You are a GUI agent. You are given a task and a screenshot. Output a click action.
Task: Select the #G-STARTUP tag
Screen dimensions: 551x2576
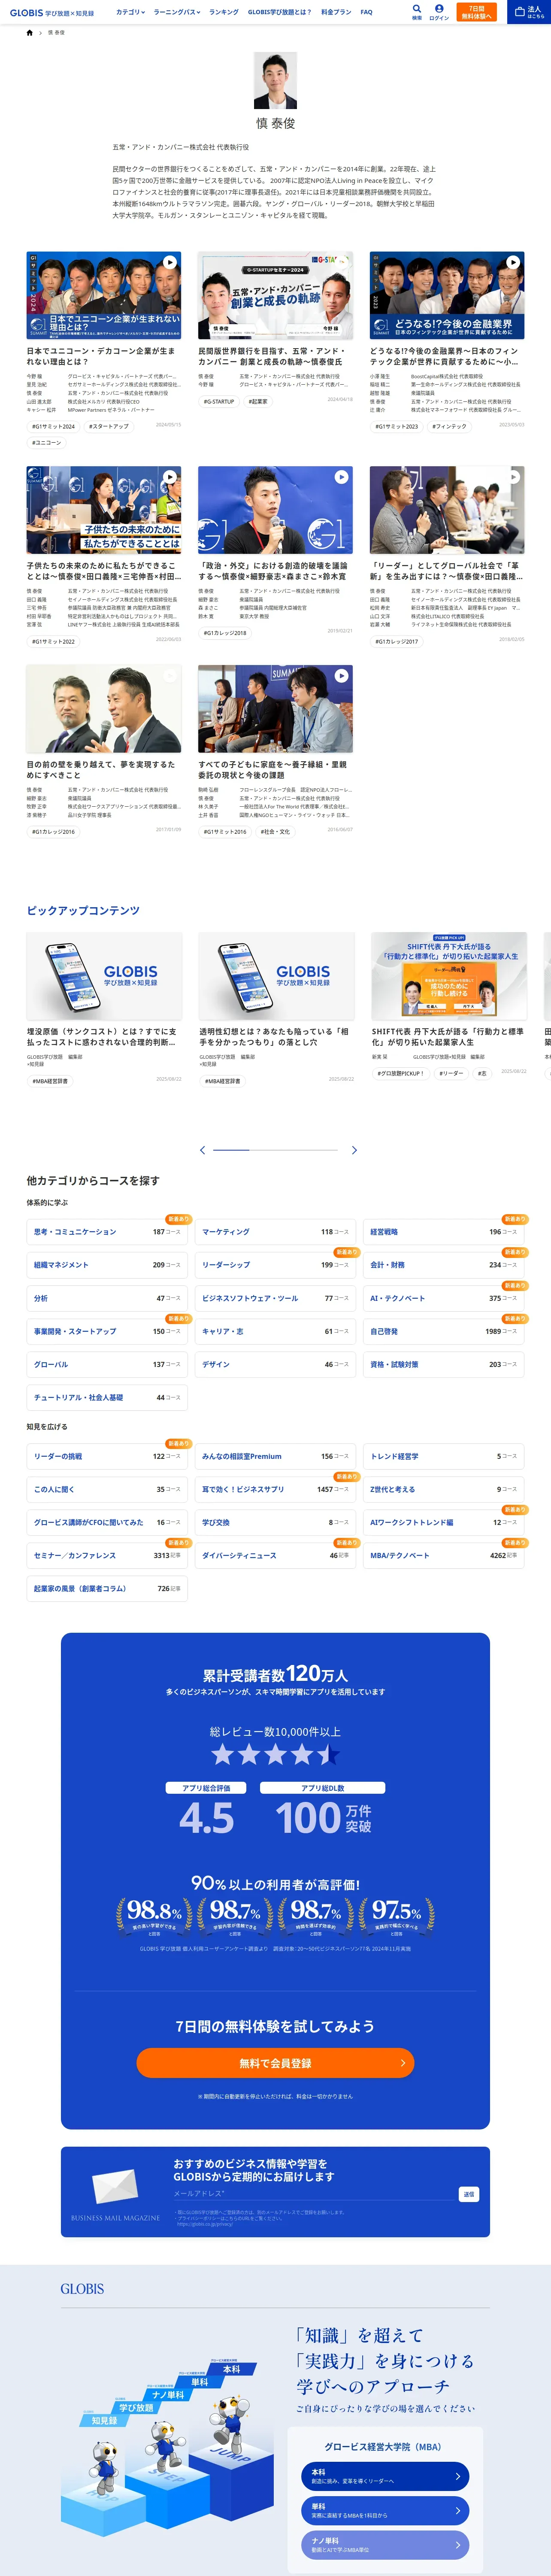point(219,401)
